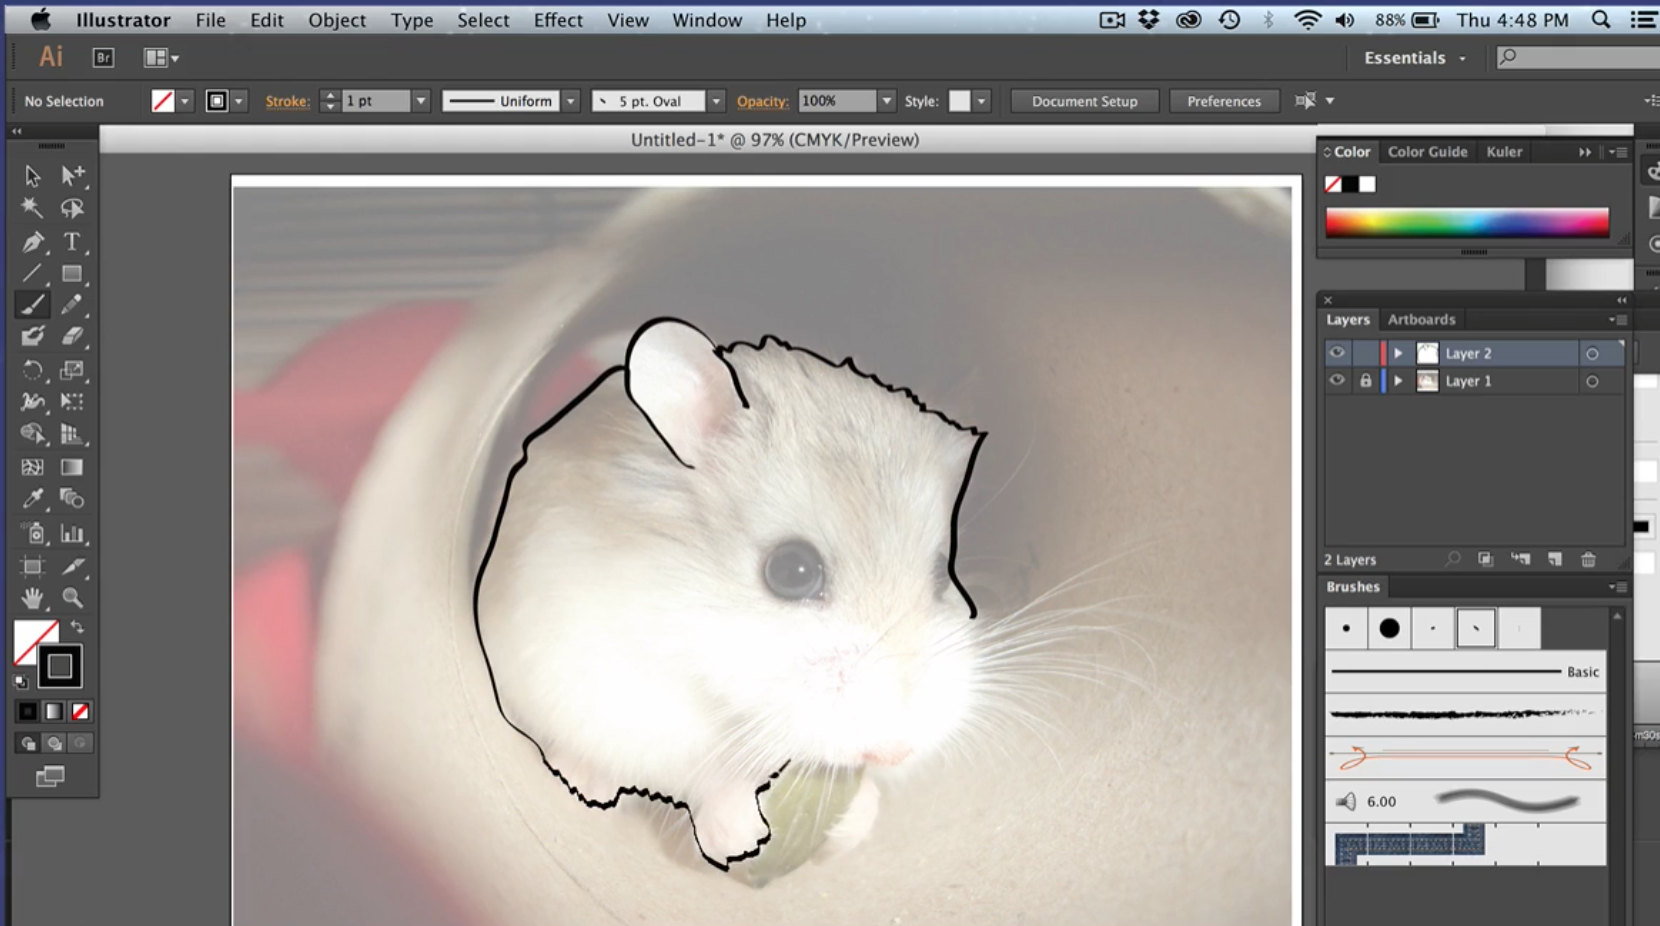Activate the Zoom tool
1660x926 pixels.
[x=72, y=598]
